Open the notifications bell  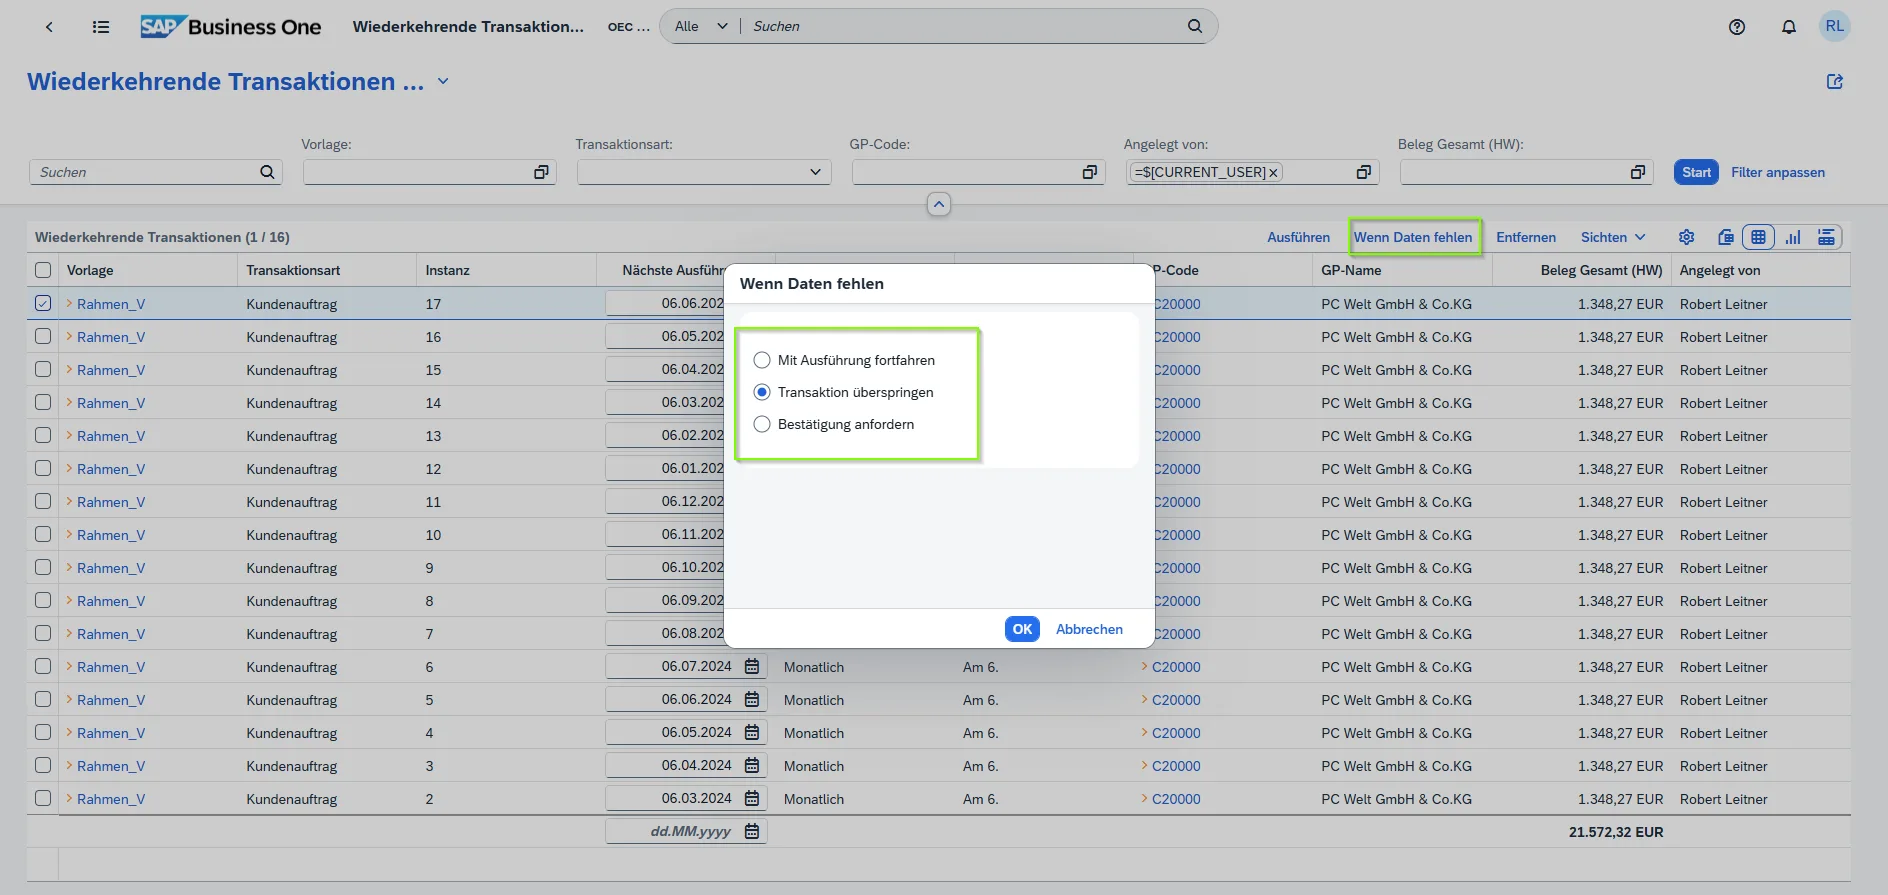(1788, 27)
